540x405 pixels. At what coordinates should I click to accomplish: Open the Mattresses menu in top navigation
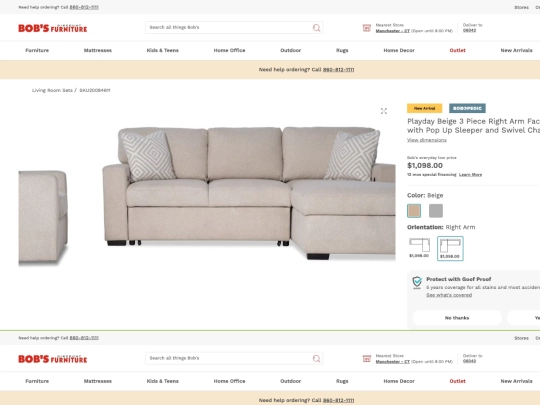pyautogui.click(x=98, y=50)
